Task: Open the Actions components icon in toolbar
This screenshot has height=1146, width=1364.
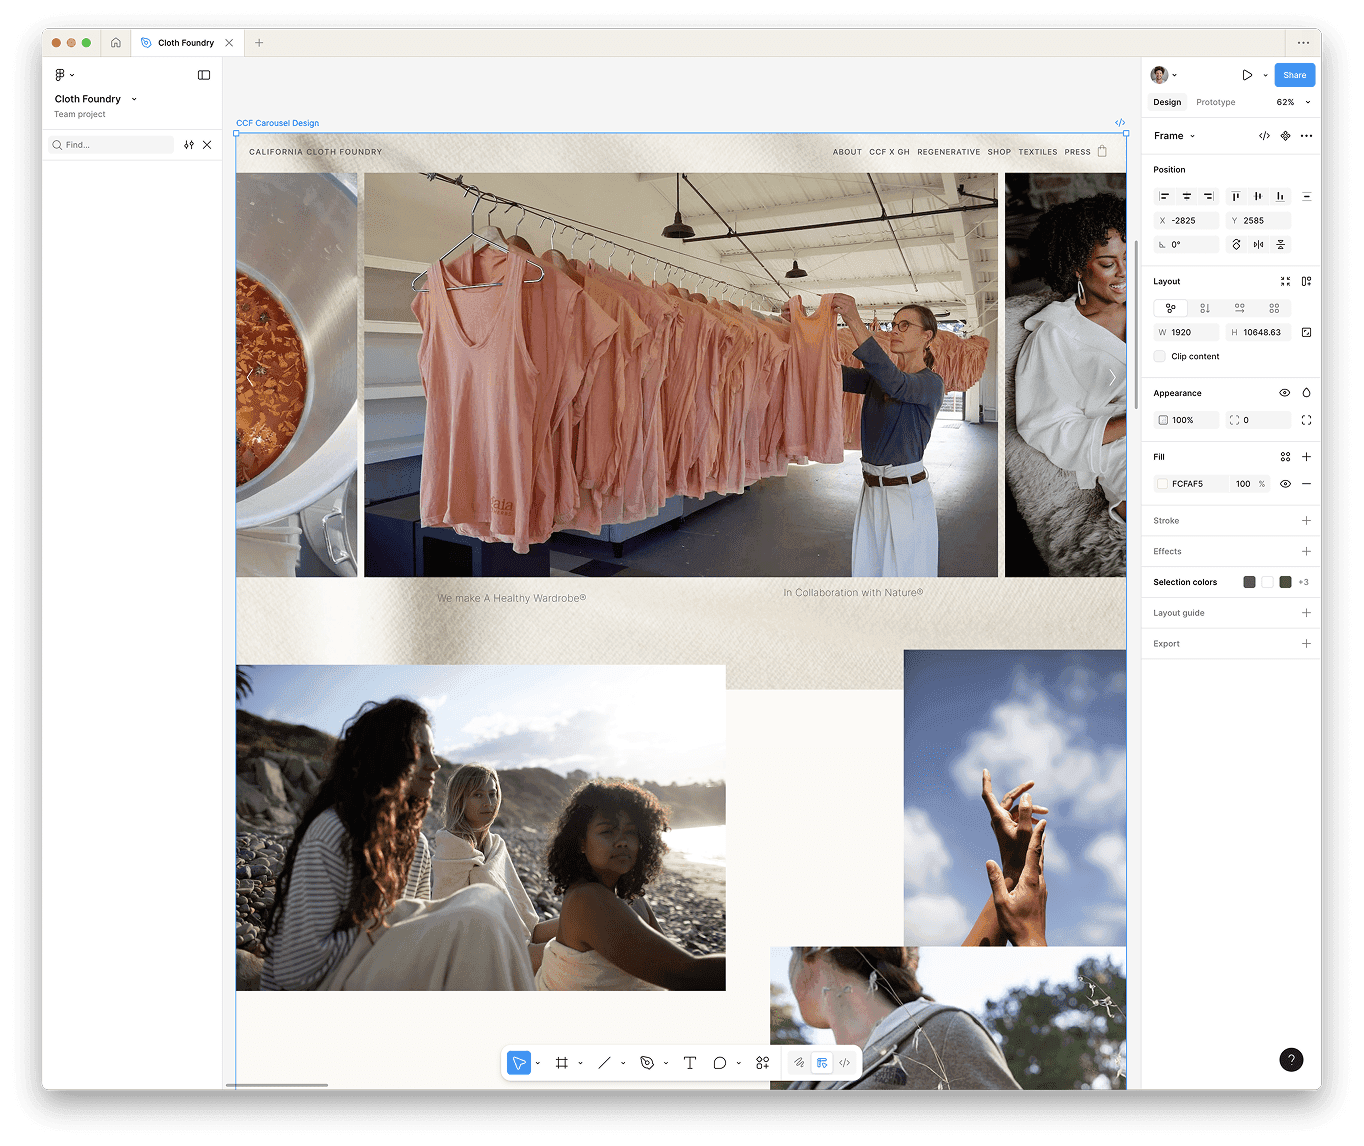Action: [x=763, y=1063]
